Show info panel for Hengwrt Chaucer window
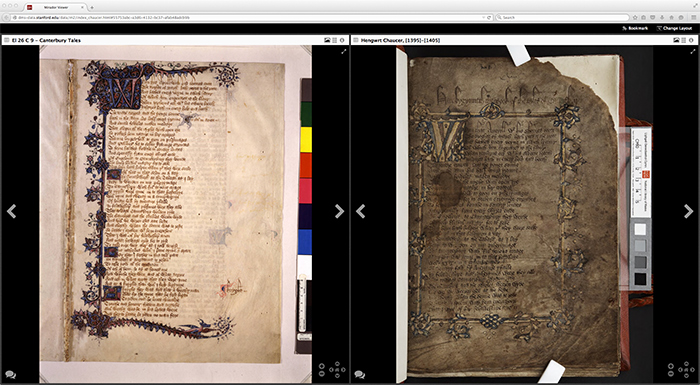 click(691, 40)
